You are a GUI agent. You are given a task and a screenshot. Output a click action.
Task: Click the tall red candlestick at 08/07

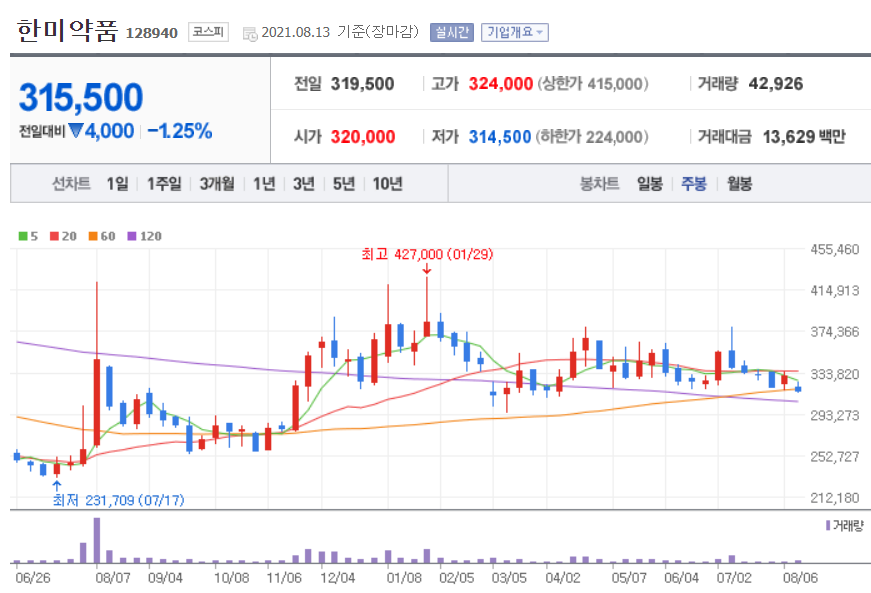coord(97,403)
